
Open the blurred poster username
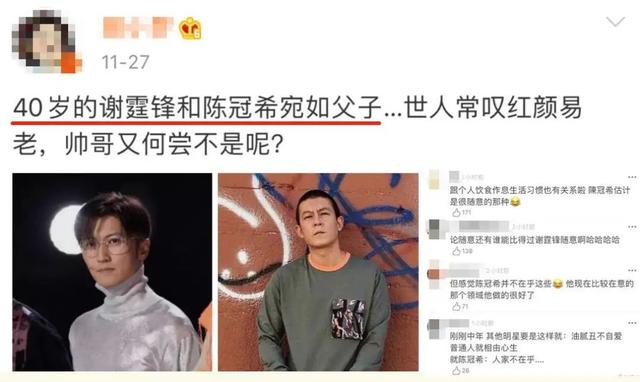click(x=138, y=28)
